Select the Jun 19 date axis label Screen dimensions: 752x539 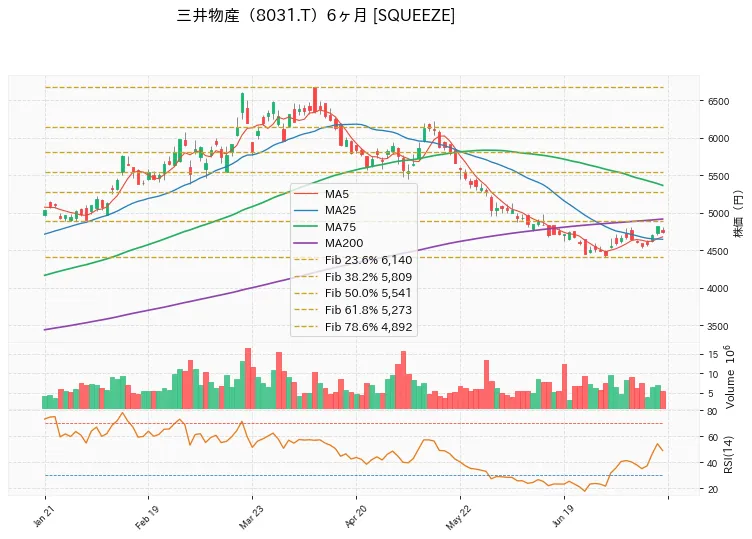click(563, 516)
